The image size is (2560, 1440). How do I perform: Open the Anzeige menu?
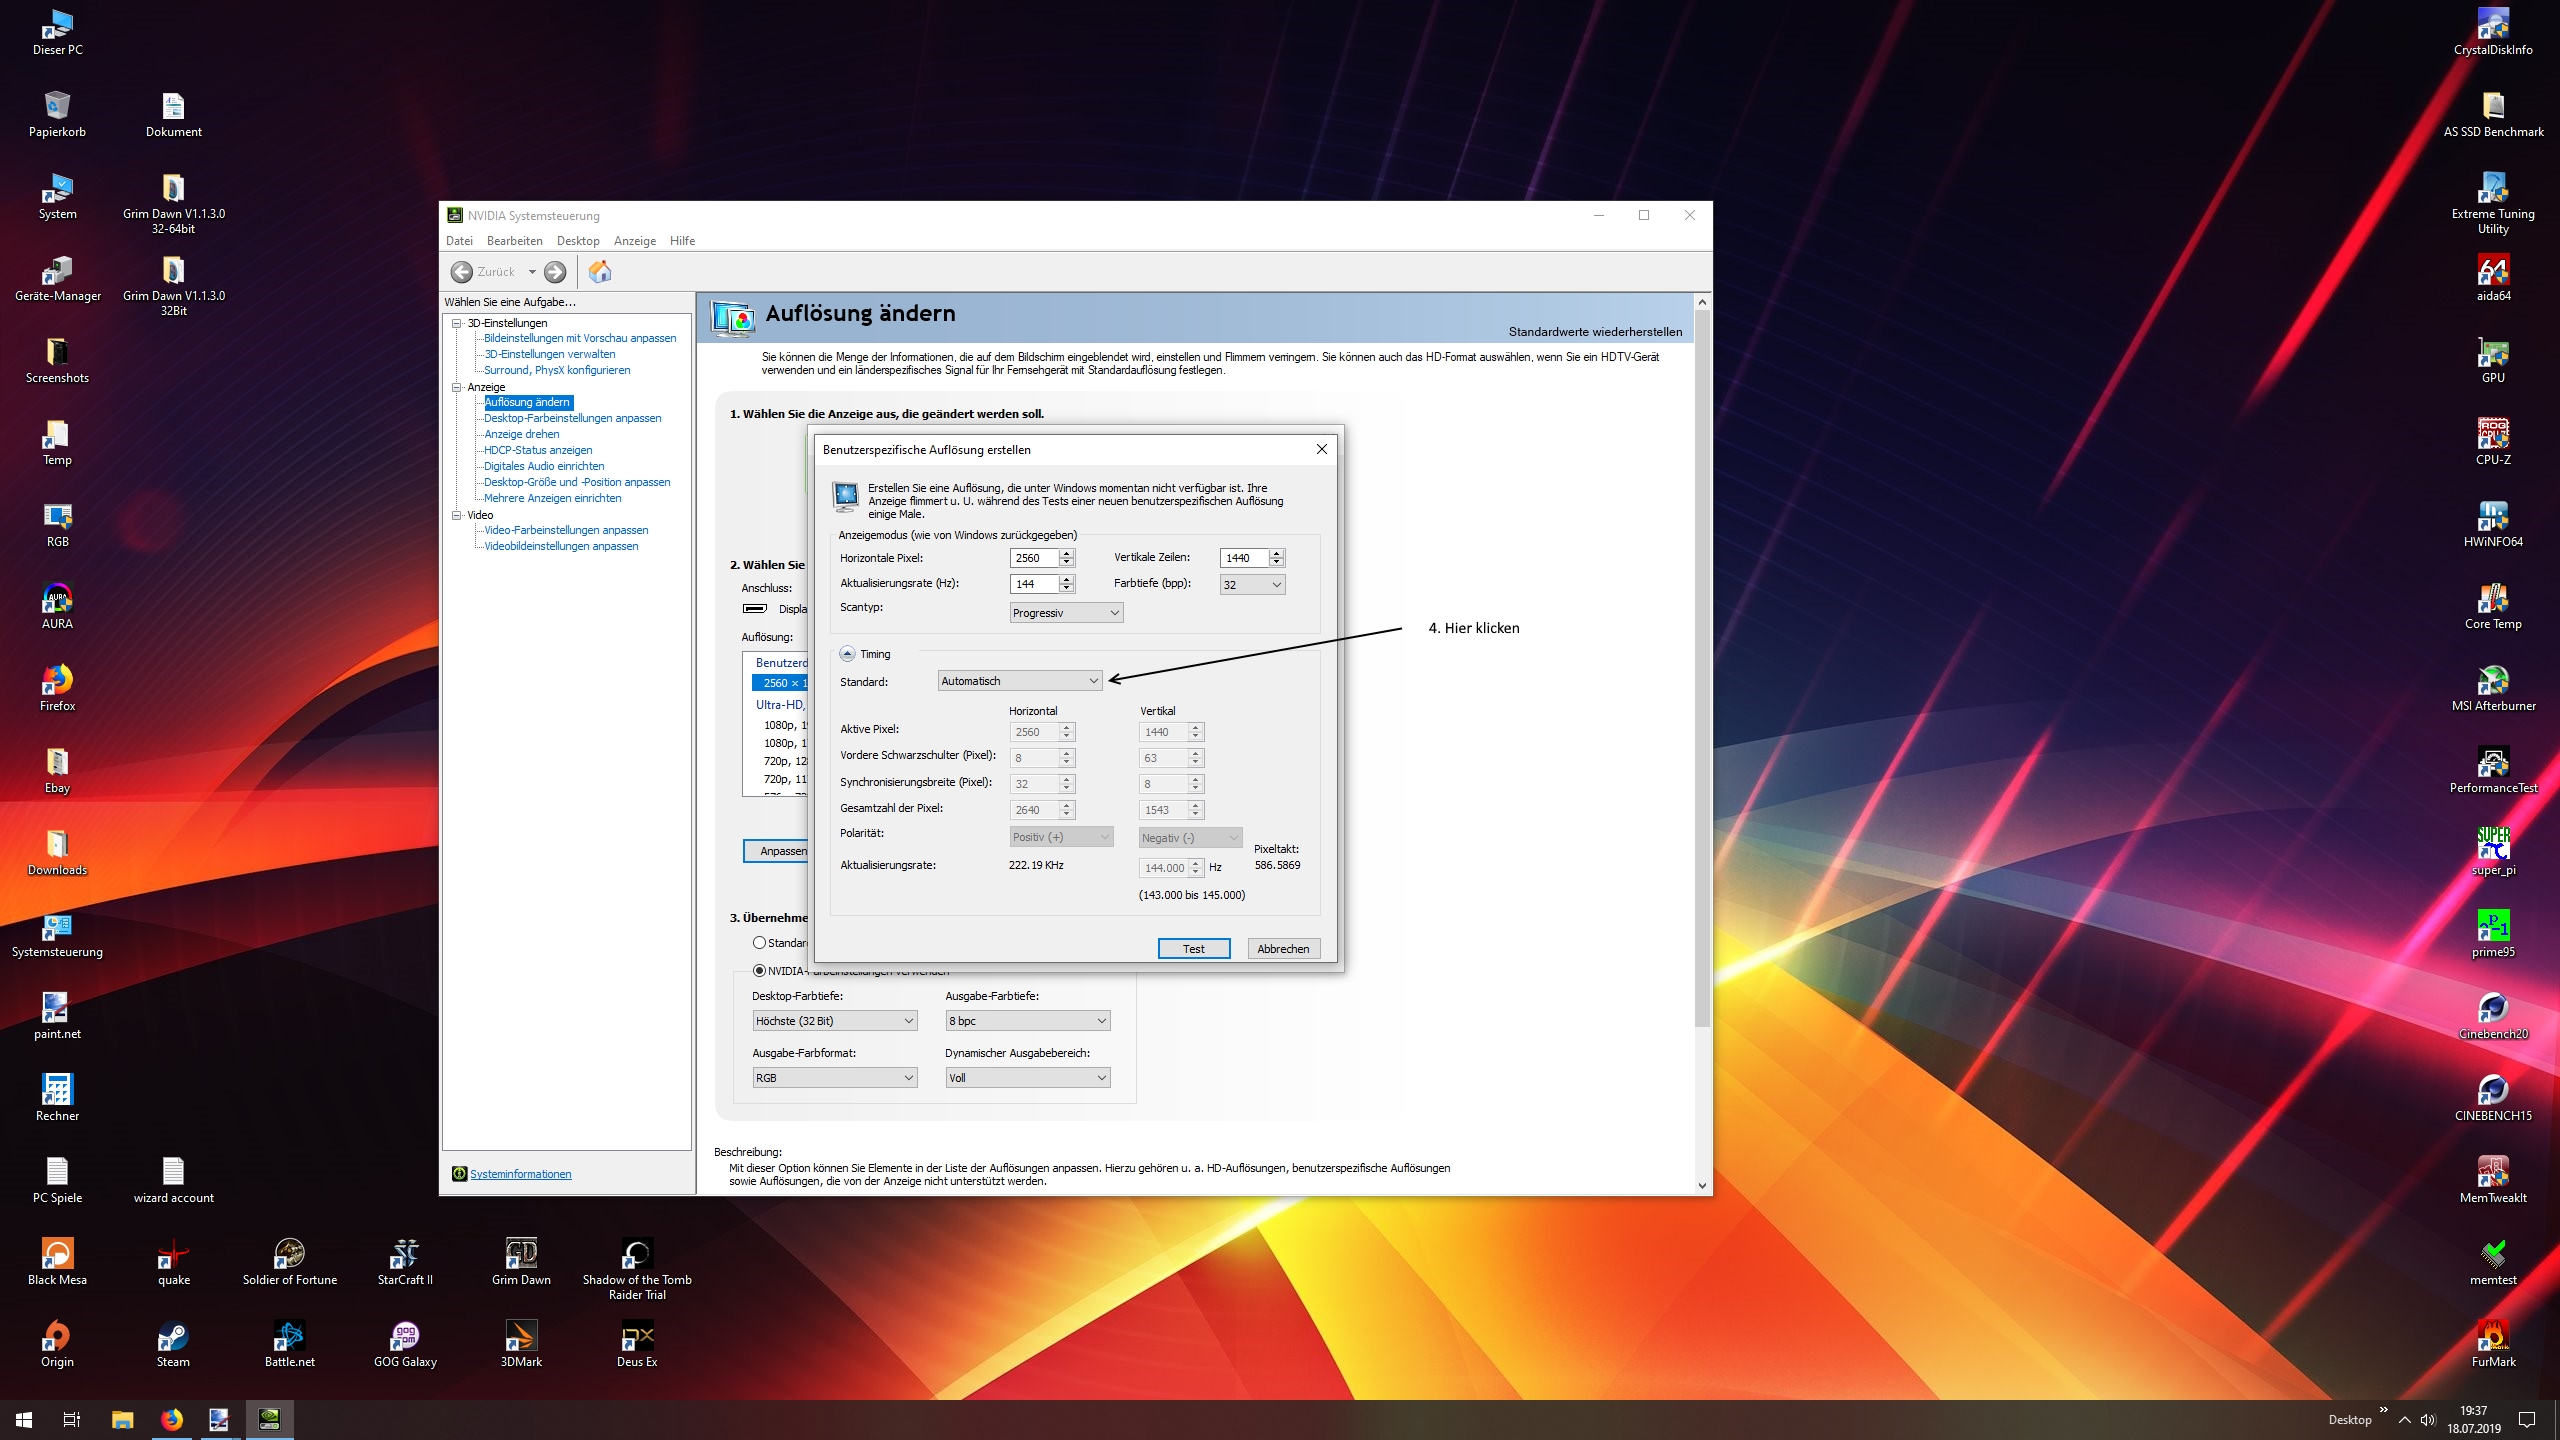click(x=635, y=241)
